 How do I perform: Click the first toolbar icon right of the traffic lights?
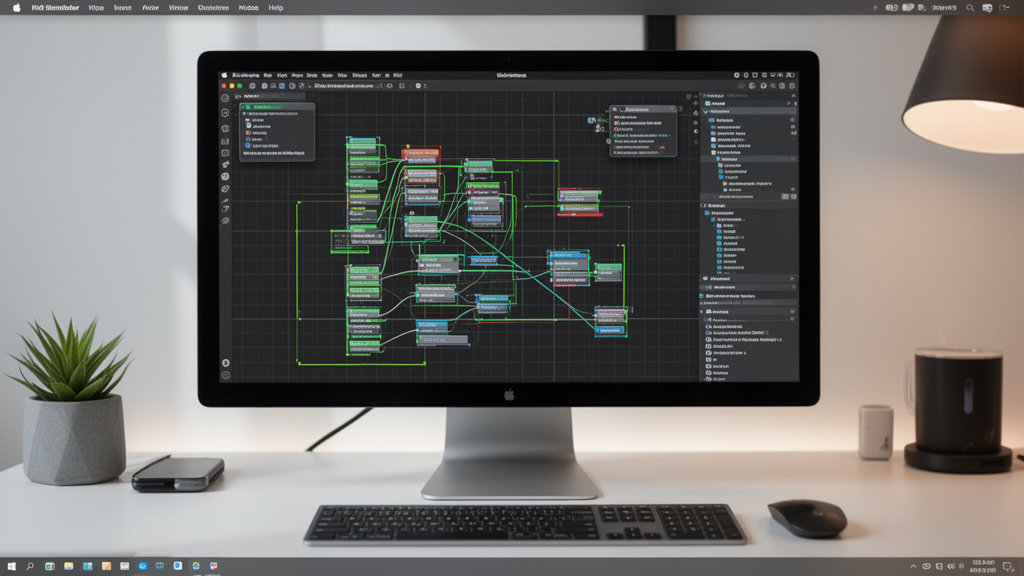[251, 86]
